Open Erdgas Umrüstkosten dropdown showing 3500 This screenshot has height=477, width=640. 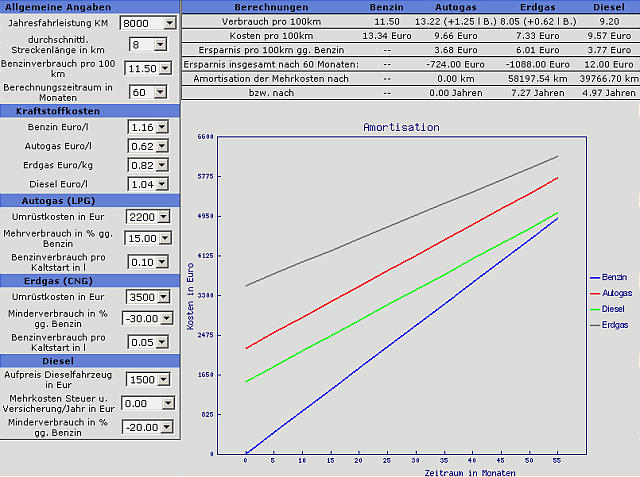coord(148,296)
